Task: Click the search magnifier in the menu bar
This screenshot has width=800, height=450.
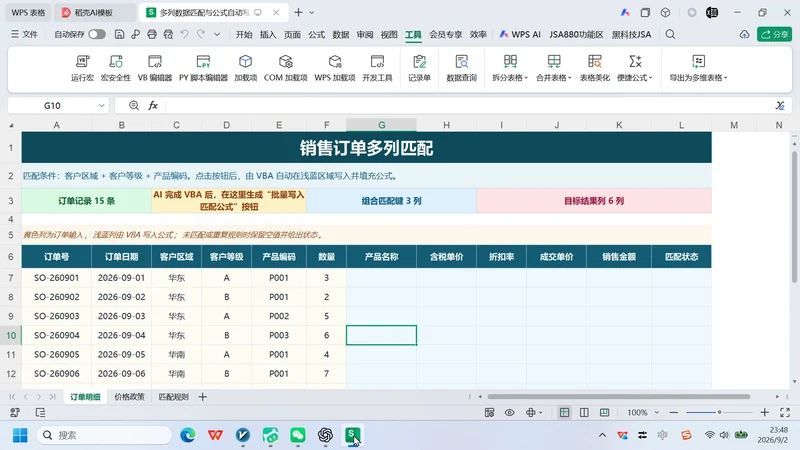Action: click(670, 34)
